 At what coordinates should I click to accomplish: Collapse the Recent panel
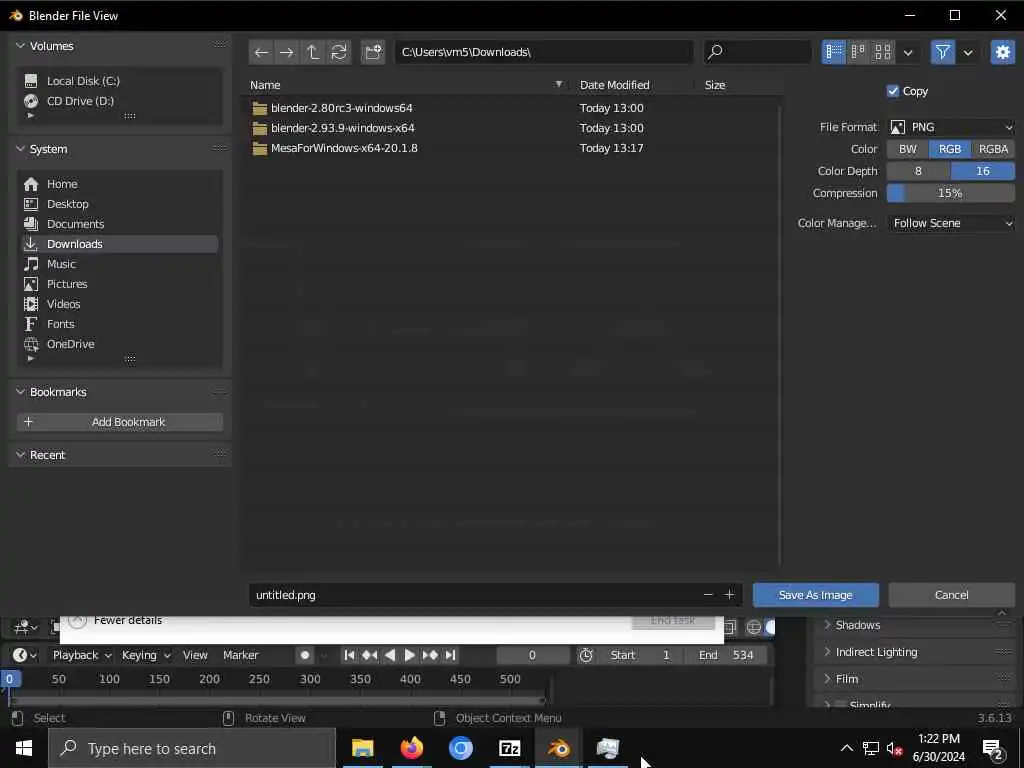point(20,455)
